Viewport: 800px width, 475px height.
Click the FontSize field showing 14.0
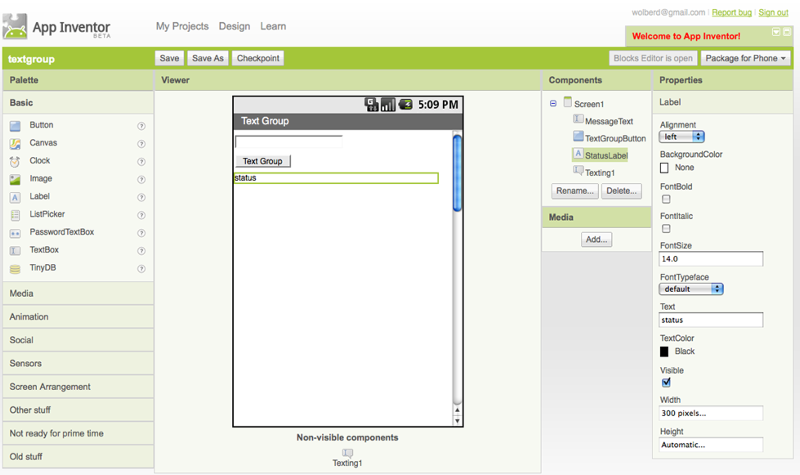pyautogui.click(x=711, y=259)
